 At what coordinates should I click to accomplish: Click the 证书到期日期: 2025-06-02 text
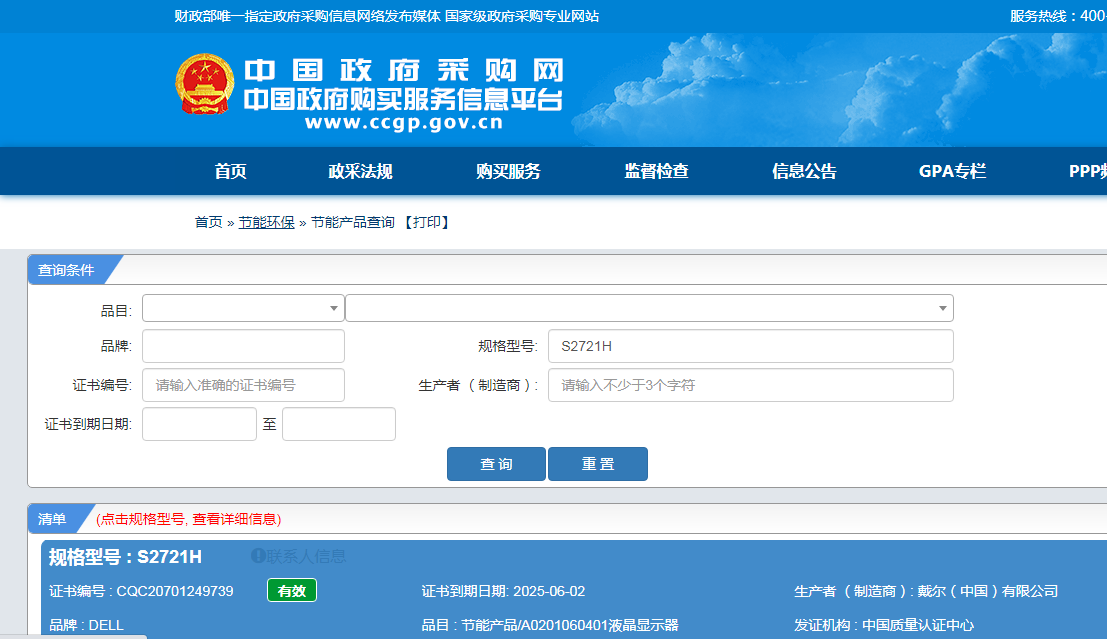(x=503, y=591)
